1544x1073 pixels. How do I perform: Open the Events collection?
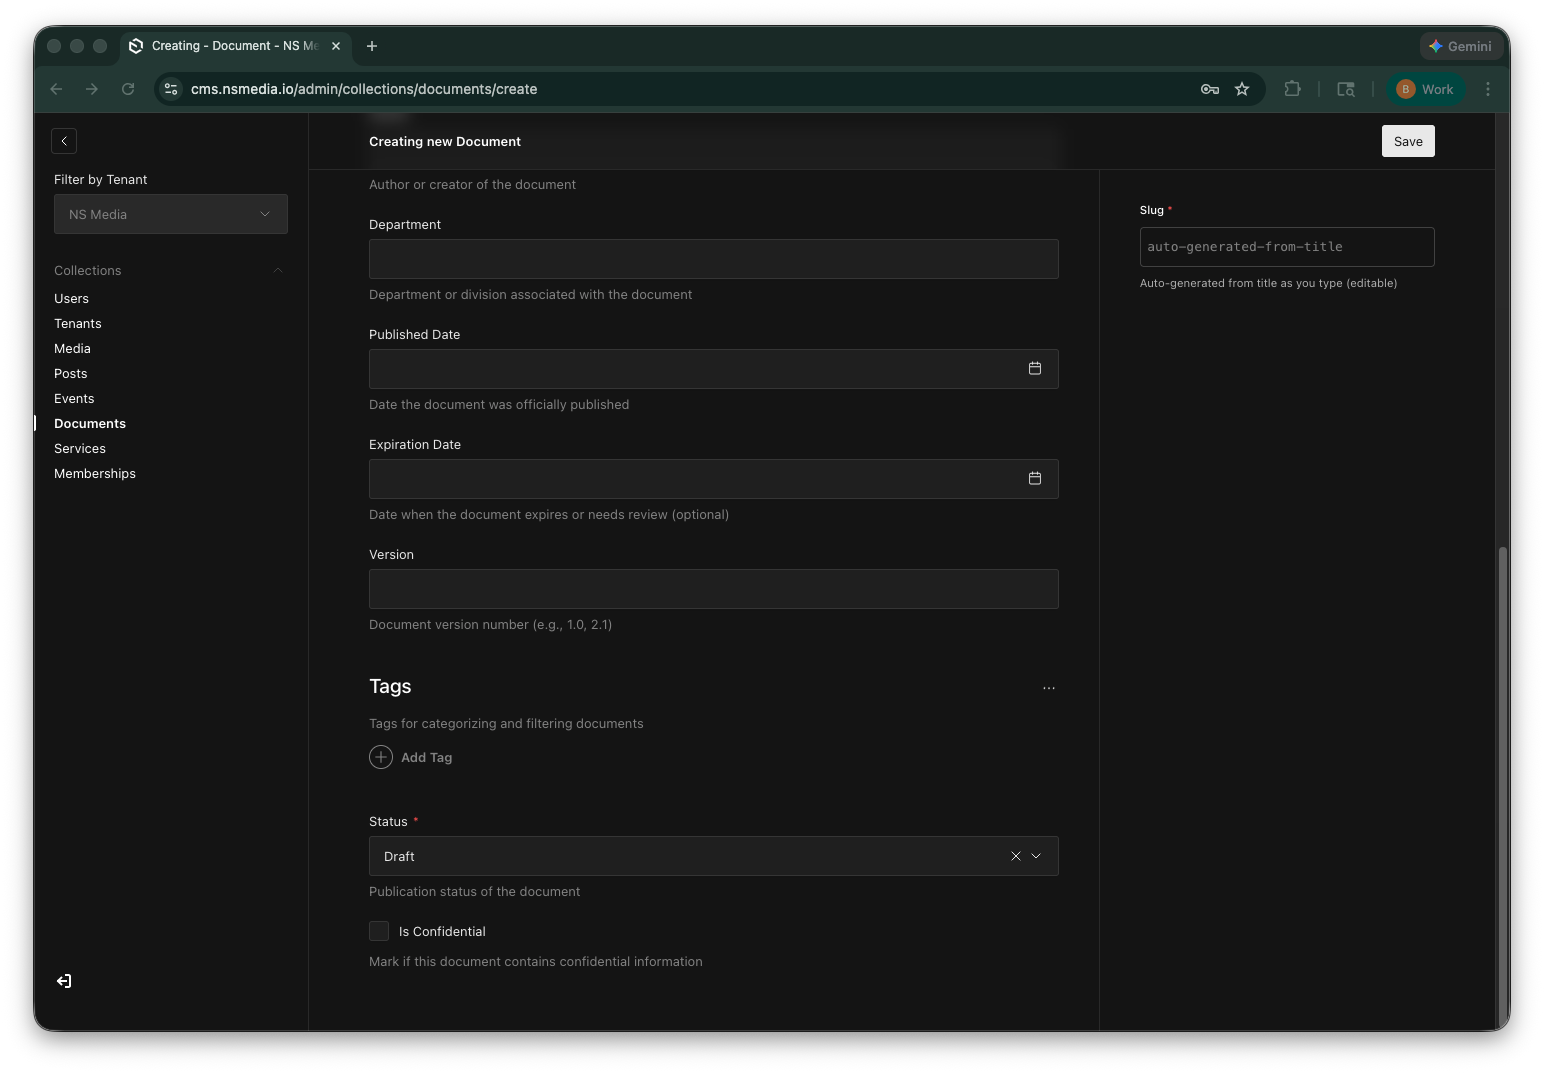[74, 398]
